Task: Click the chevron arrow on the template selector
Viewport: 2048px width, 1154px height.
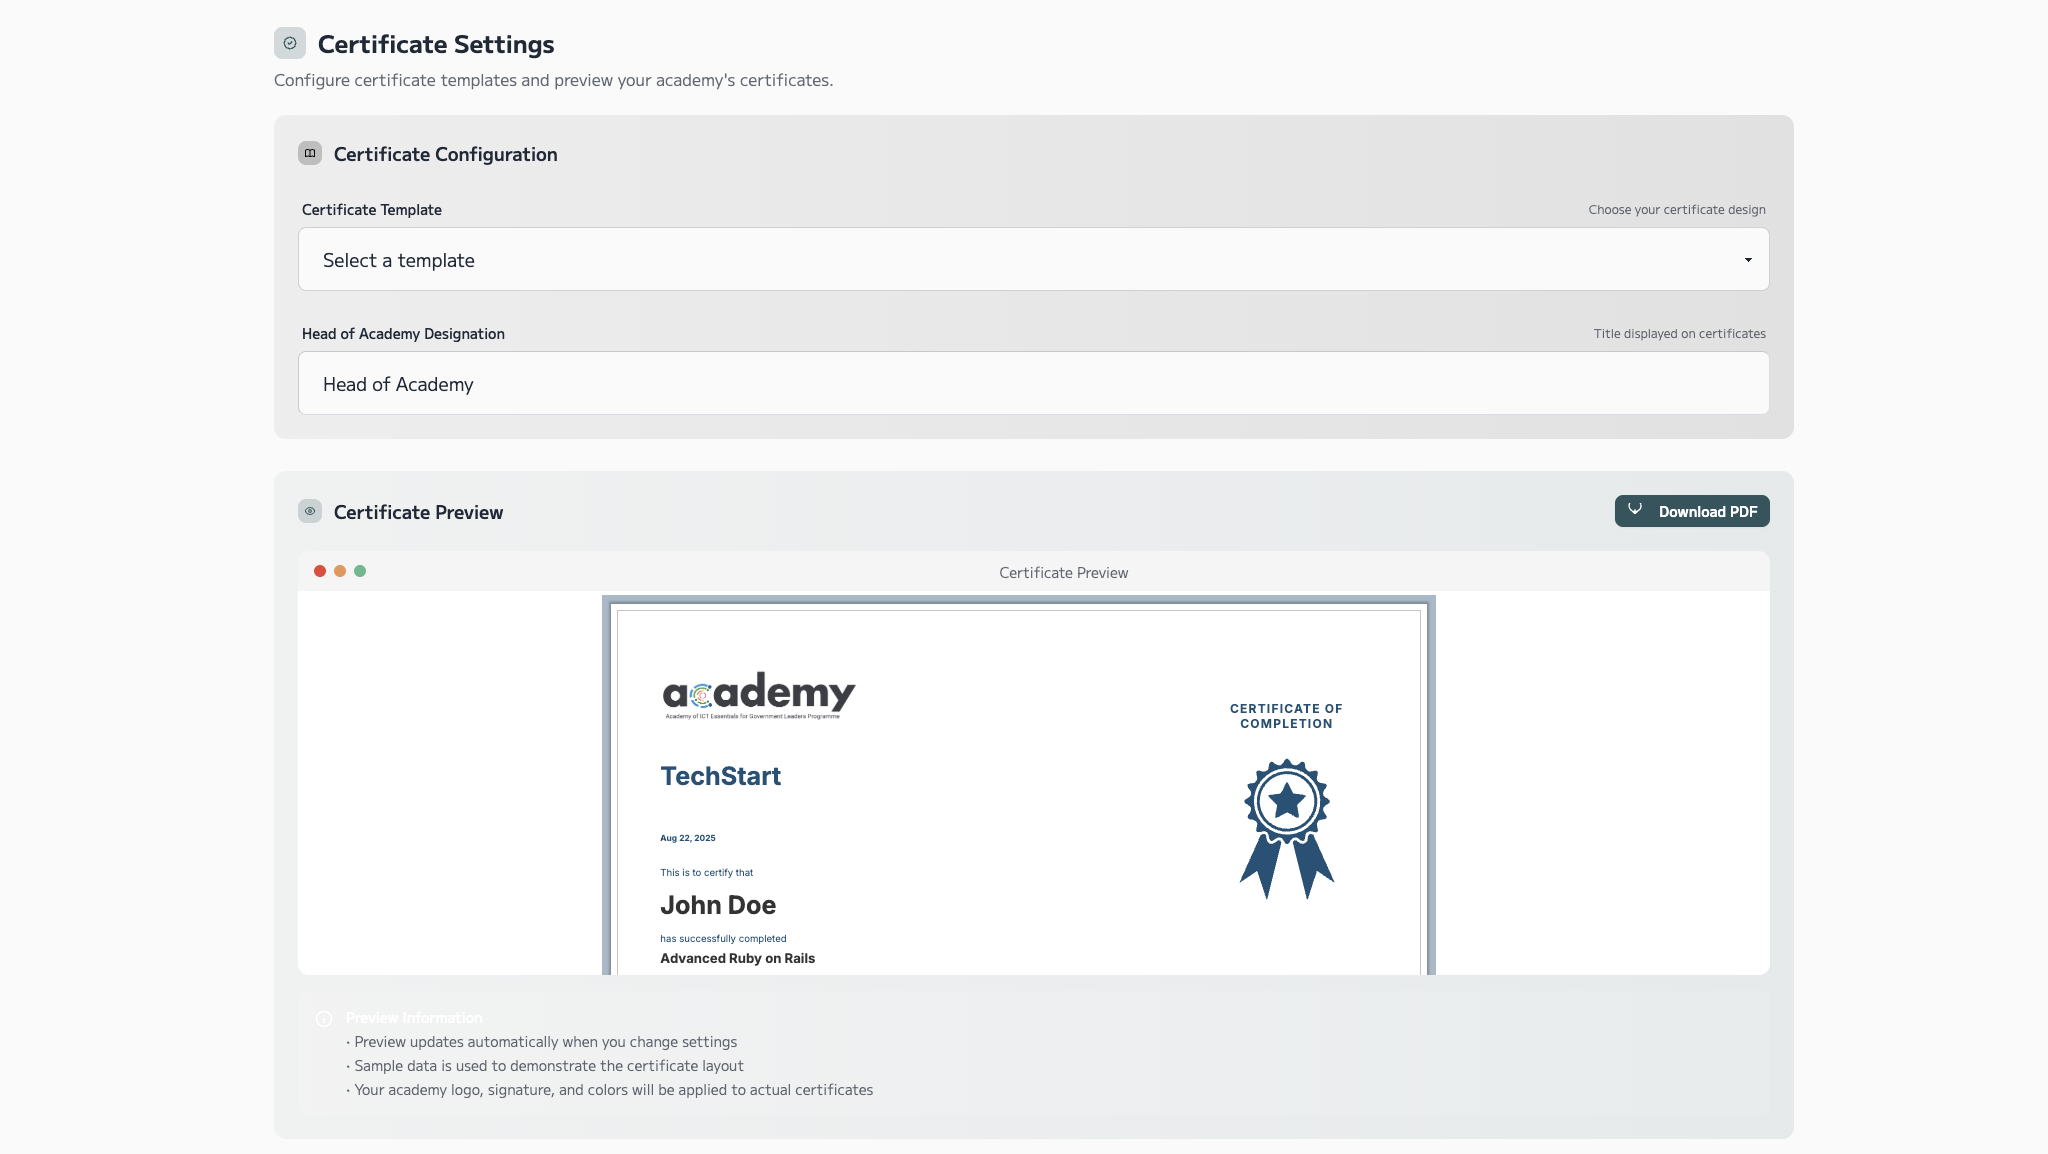Action: point(1747,259)
